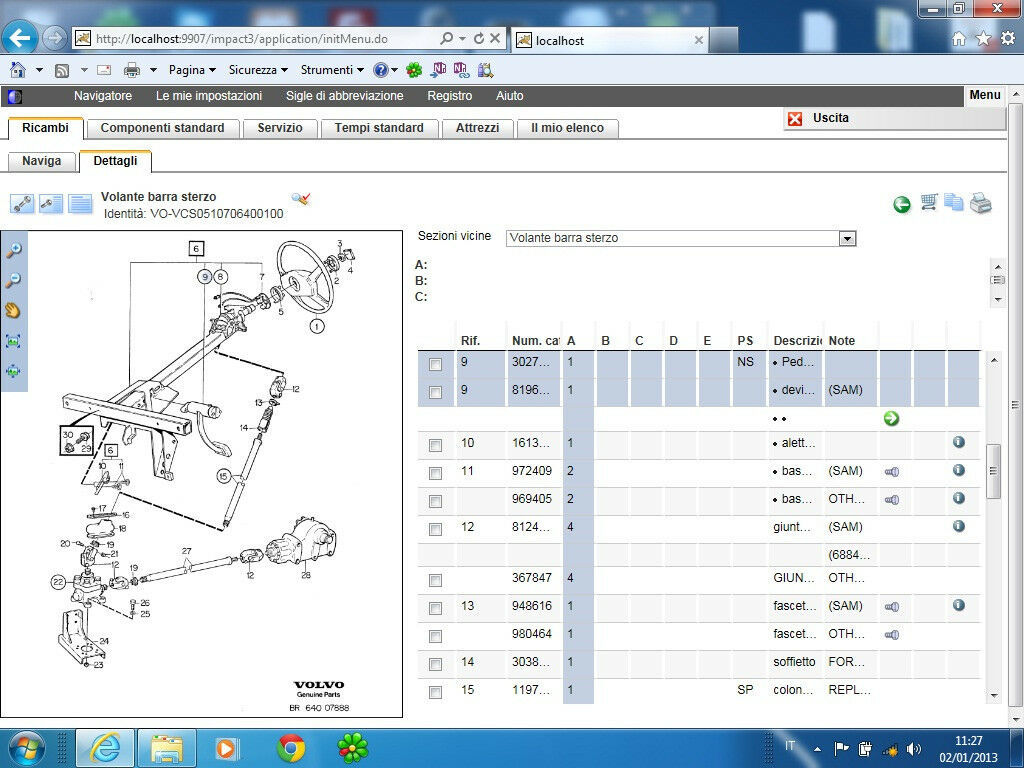Check the box for part ref 12
The width and height of the screenshot is (1024, 768).
[435, 529]
